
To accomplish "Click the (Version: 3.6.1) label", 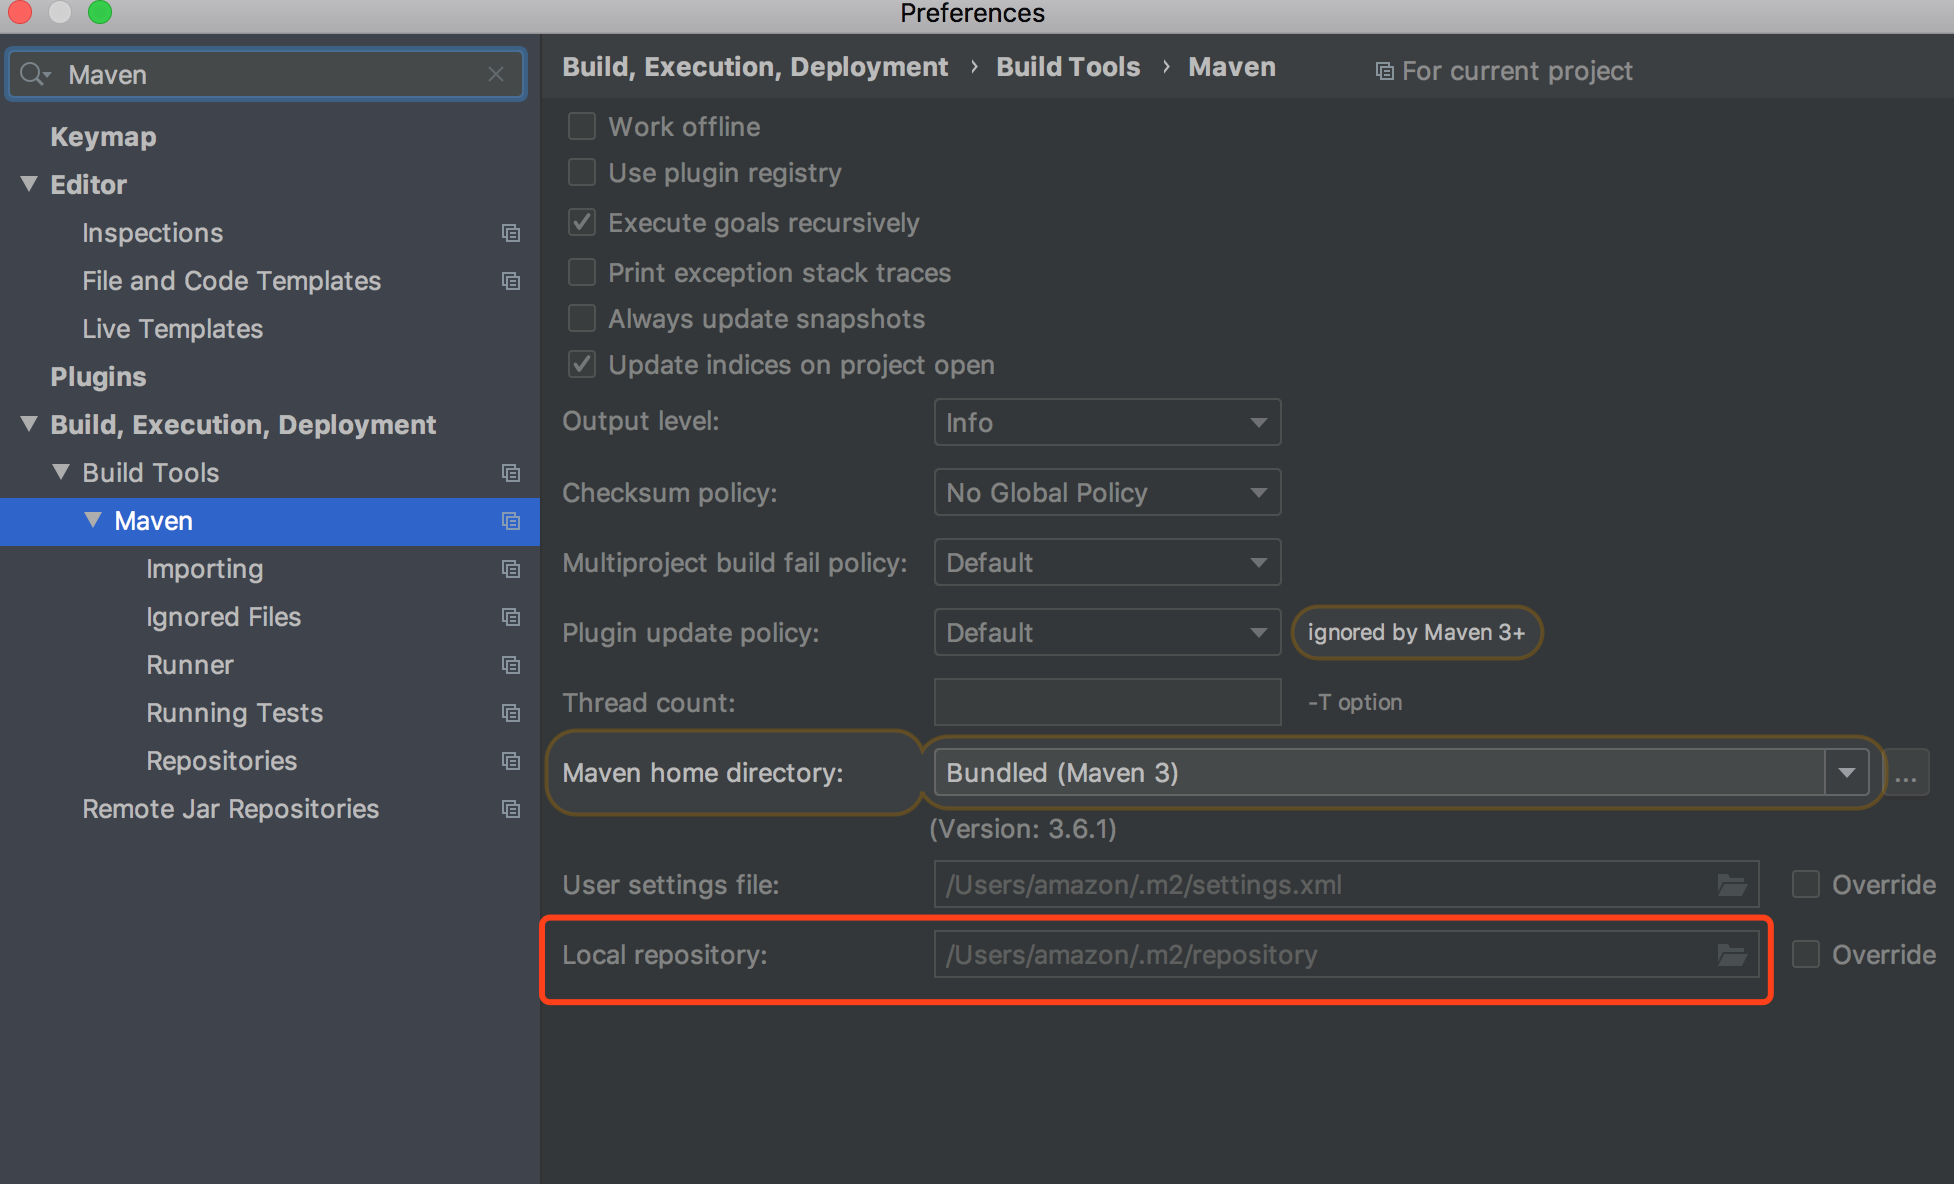I will (1023, 829).
